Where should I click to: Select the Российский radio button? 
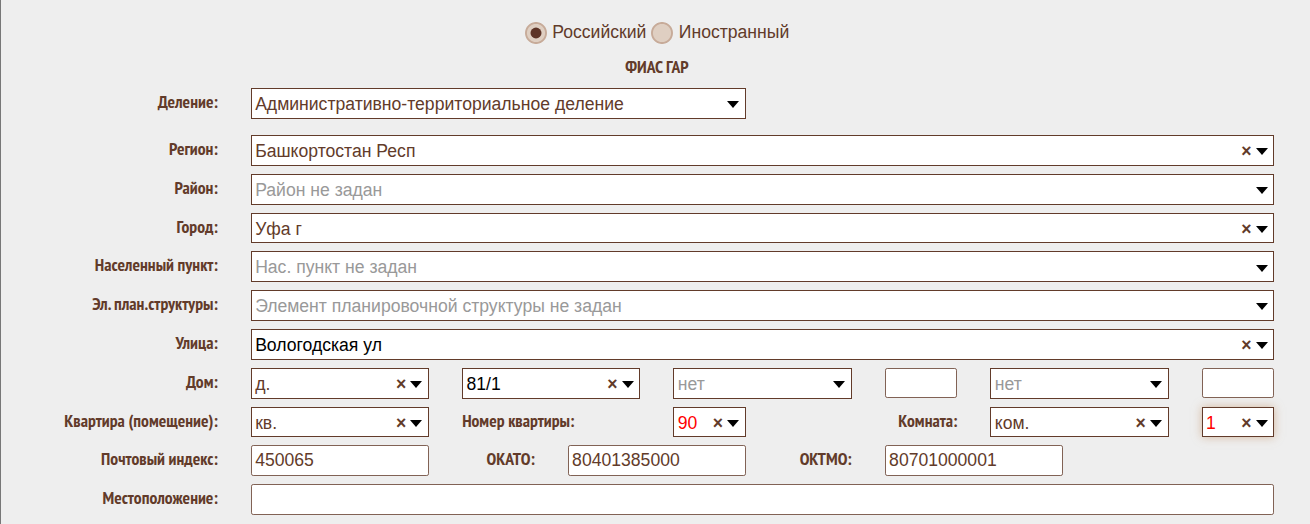[x=536, y=33]
